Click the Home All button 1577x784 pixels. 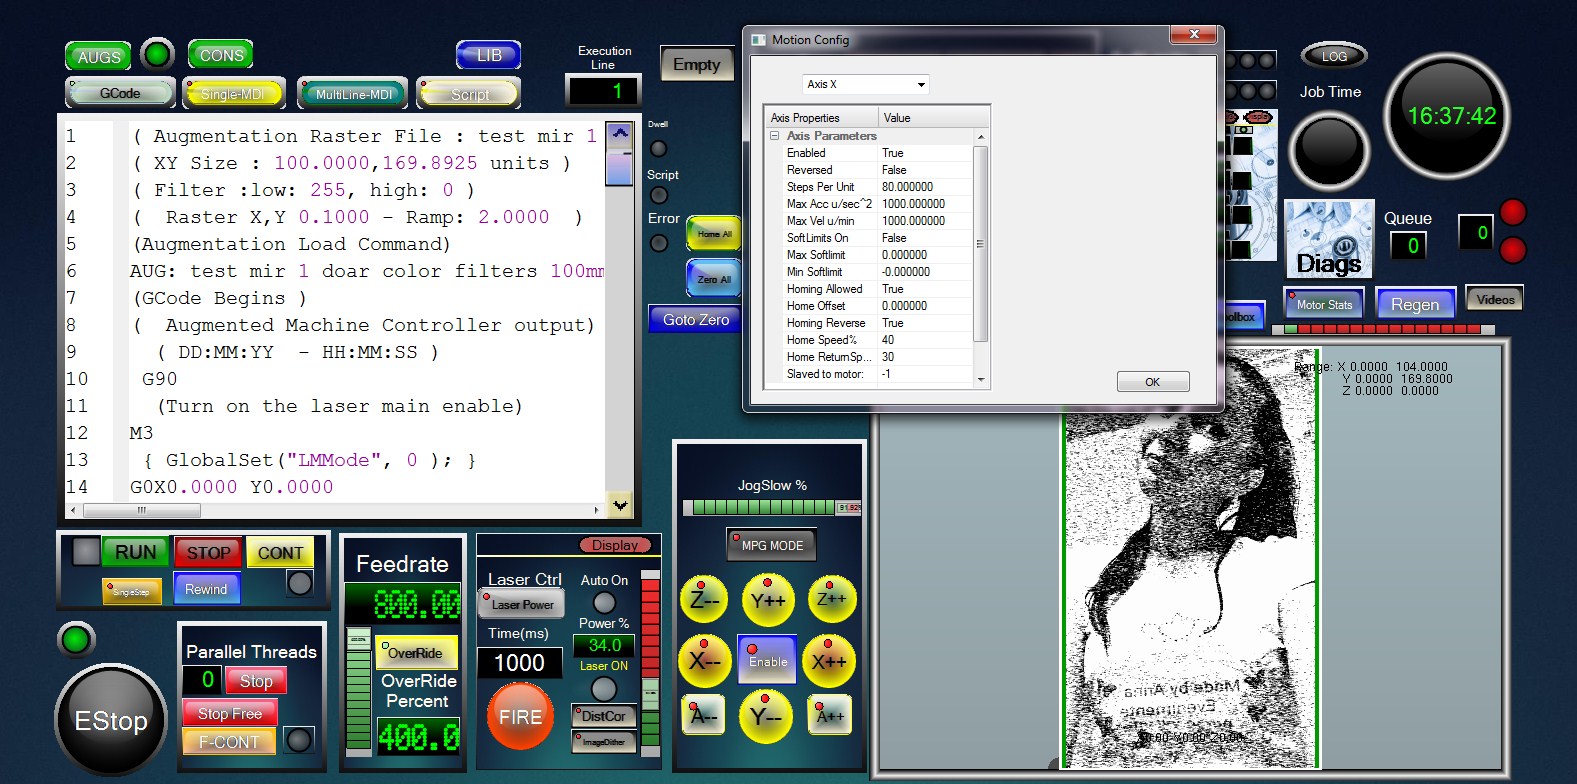pos(714,234)
